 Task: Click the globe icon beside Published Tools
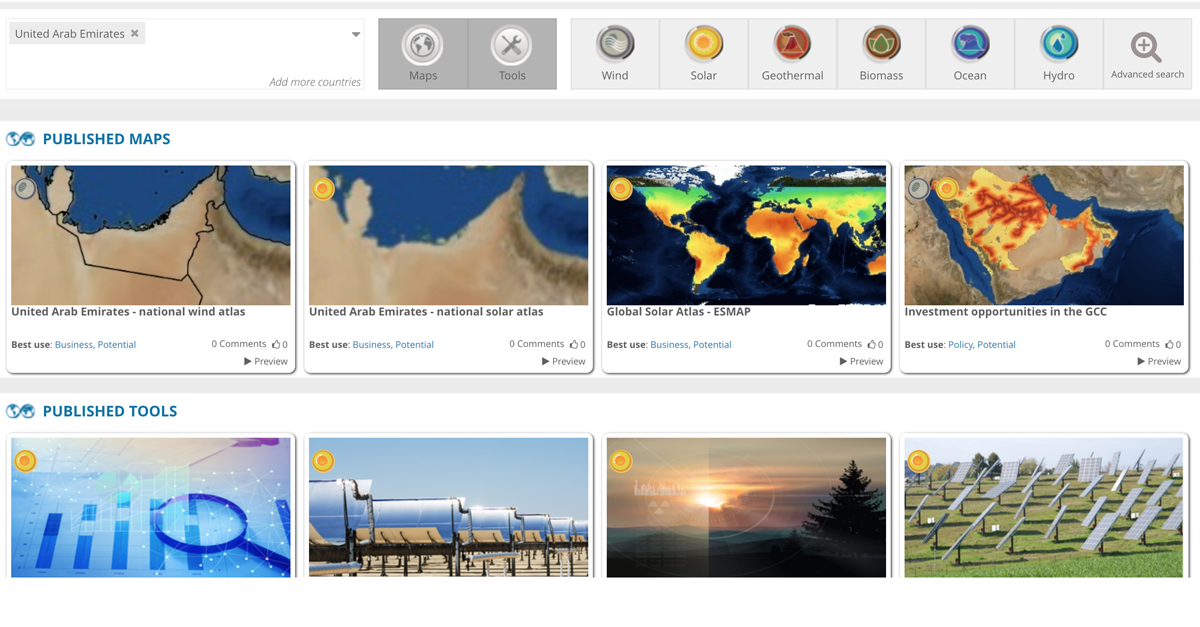[x=21, y=411]
